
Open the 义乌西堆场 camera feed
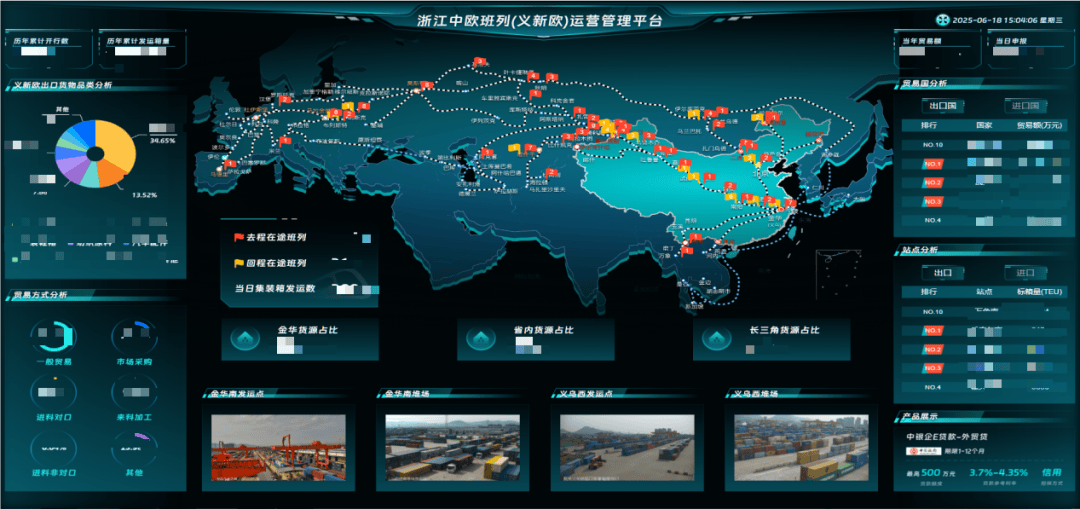pos(794,446)
